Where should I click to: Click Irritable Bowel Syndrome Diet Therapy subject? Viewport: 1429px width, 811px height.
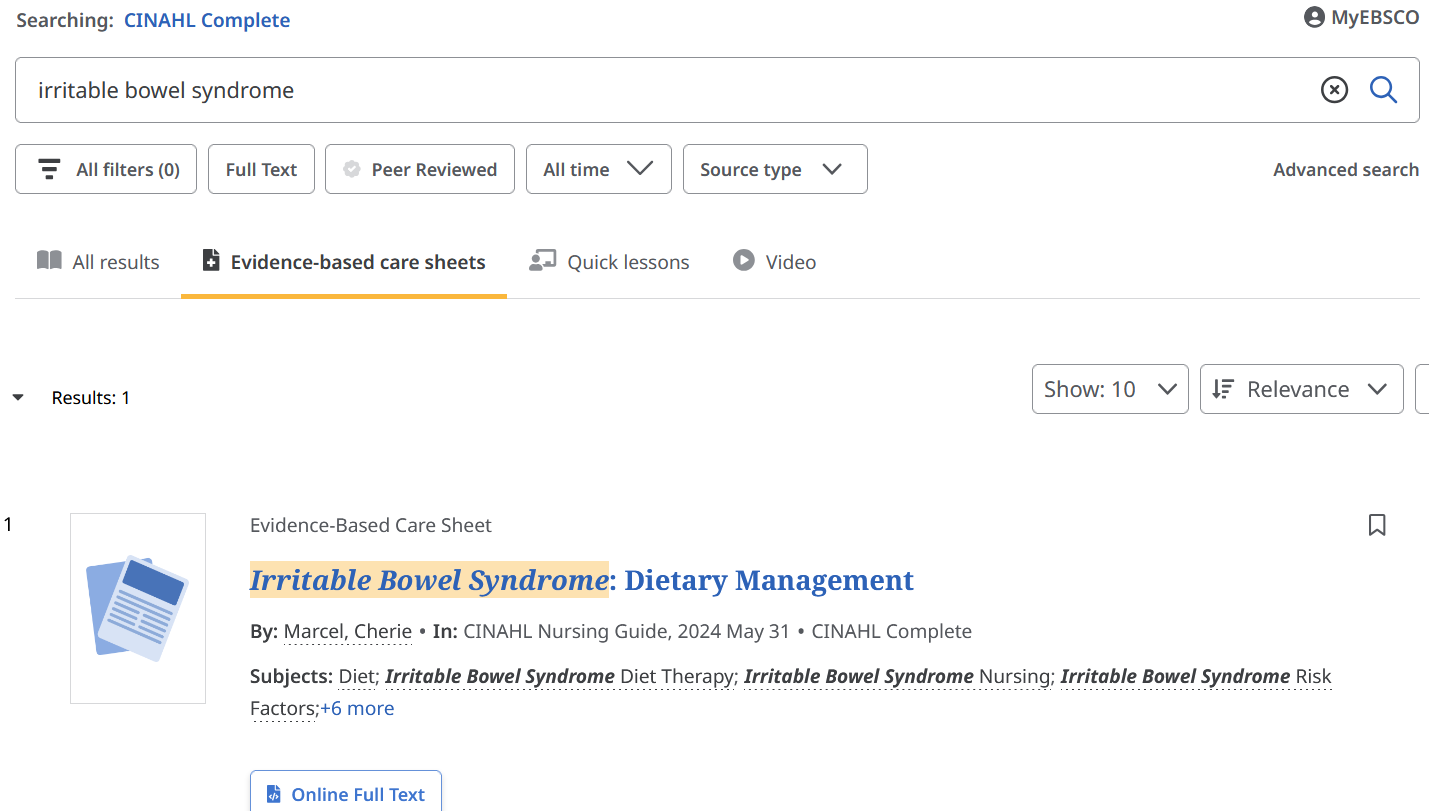point(559,677)
